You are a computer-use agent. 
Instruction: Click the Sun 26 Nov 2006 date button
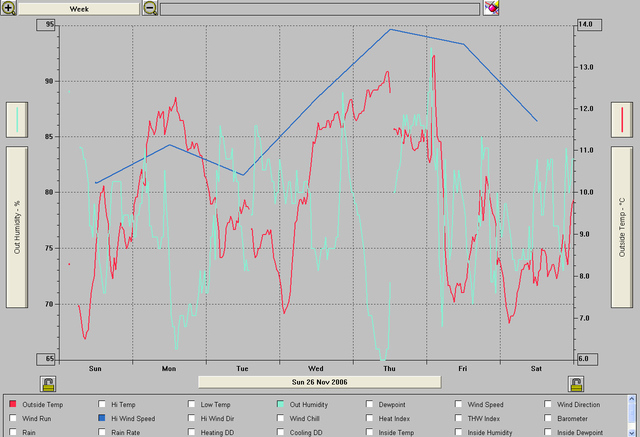[319, 382]
